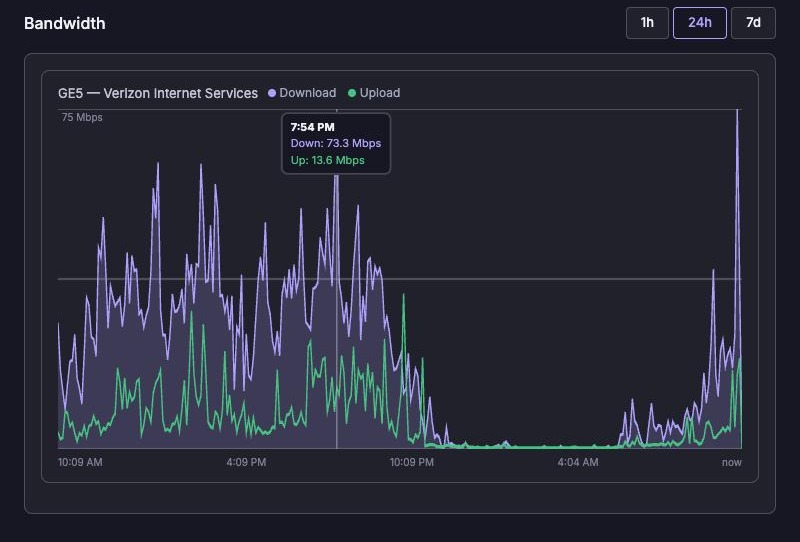Click the 10:09 AM axis label
Screen dimensions: 800x542
tap(80, 462)
